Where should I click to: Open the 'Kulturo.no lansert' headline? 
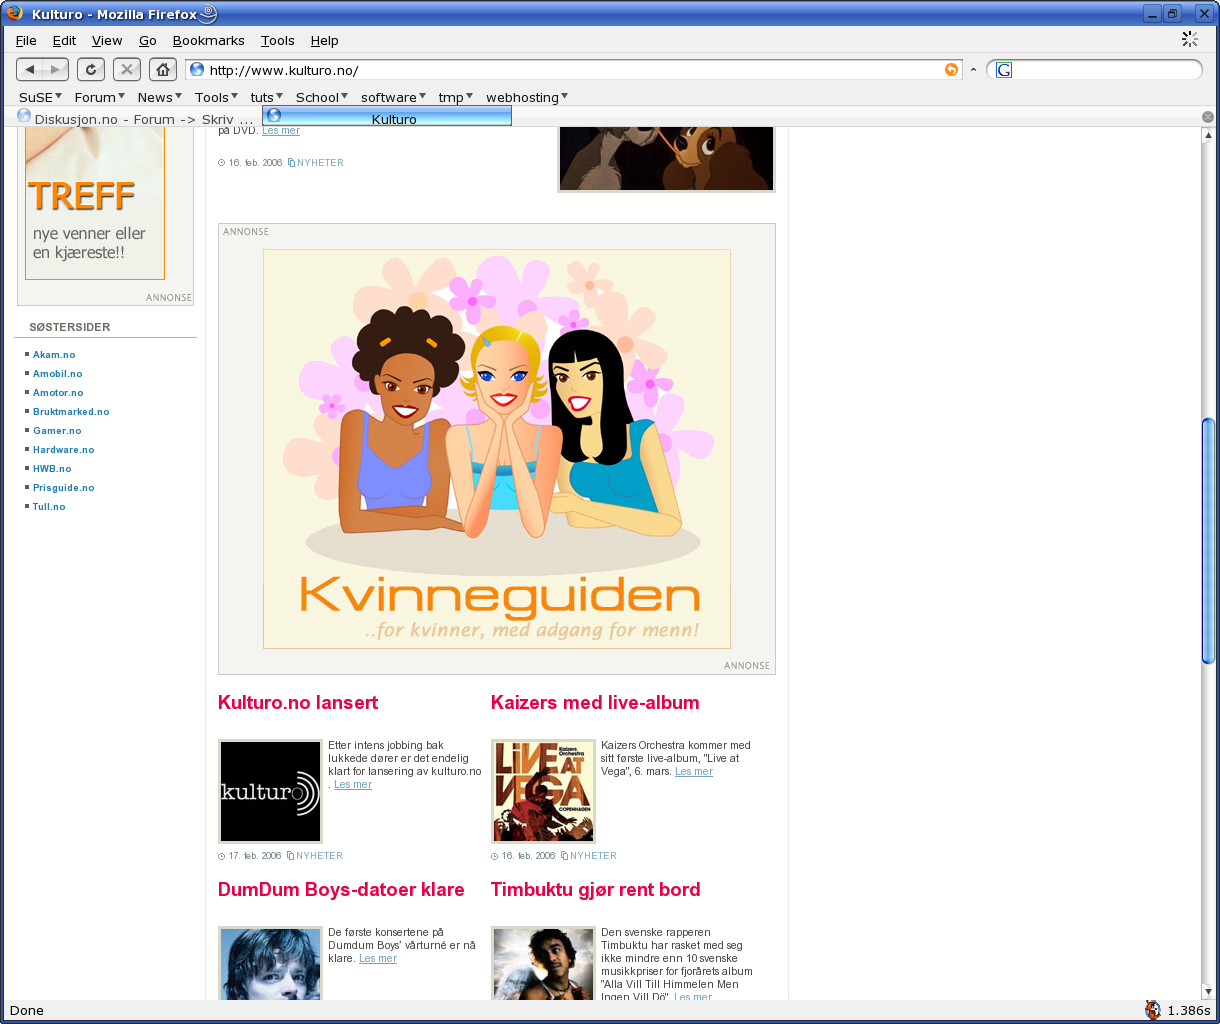point(298,703)
